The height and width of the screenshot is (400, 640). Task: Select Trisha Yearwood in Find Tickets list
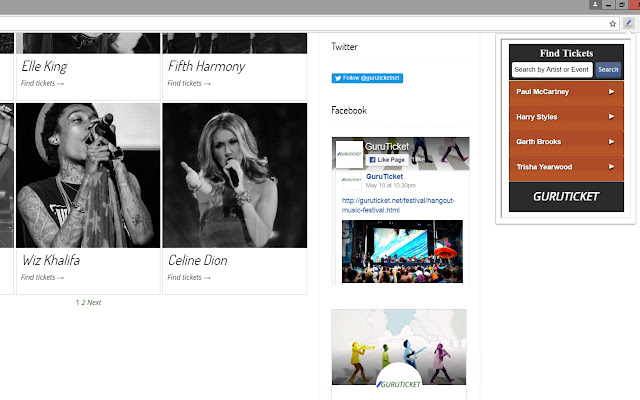(566, 169)
